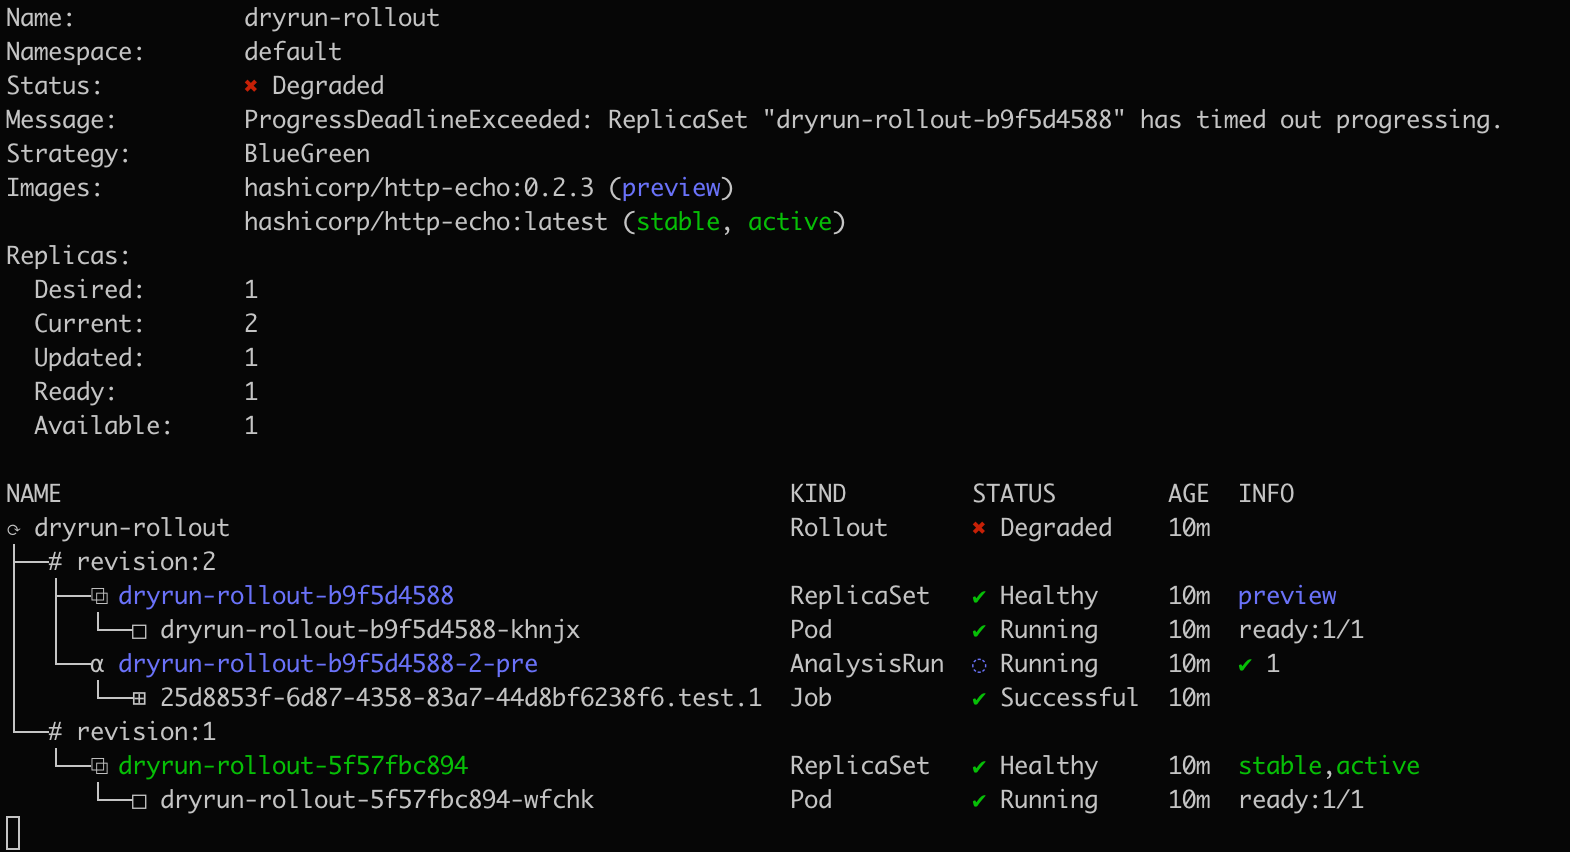Click the rollout icon beside dryrun-rollout tree root
Viewport: 1570px width, 852px height.
pyautogui.click(x=14, y=529)
